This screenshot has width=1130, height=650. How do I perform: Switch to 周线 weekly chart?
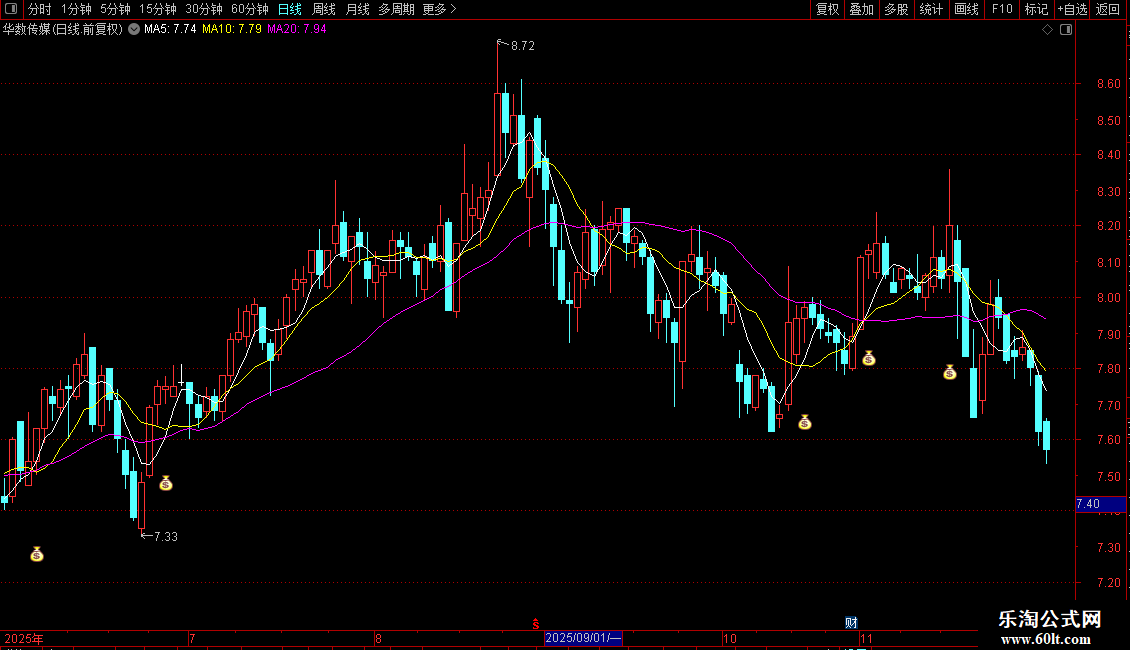(324, 9)
